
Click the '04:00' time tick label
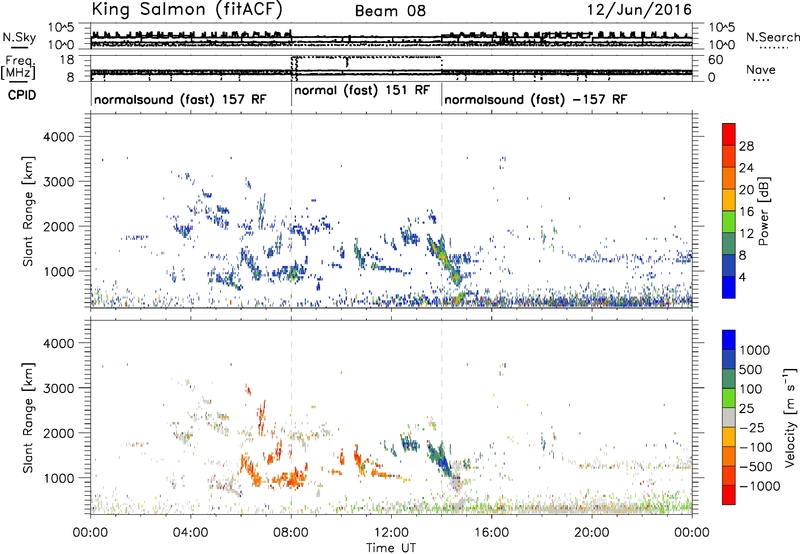pyautogui.click(x=191, y=533)
